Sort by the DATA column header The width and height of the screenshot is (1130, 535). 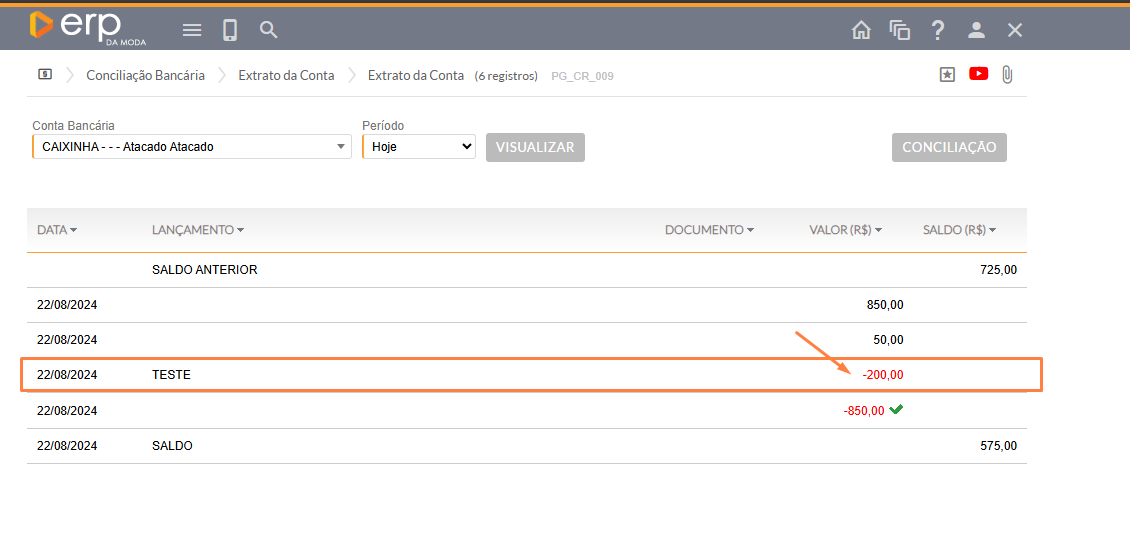[x=56, y=230]
